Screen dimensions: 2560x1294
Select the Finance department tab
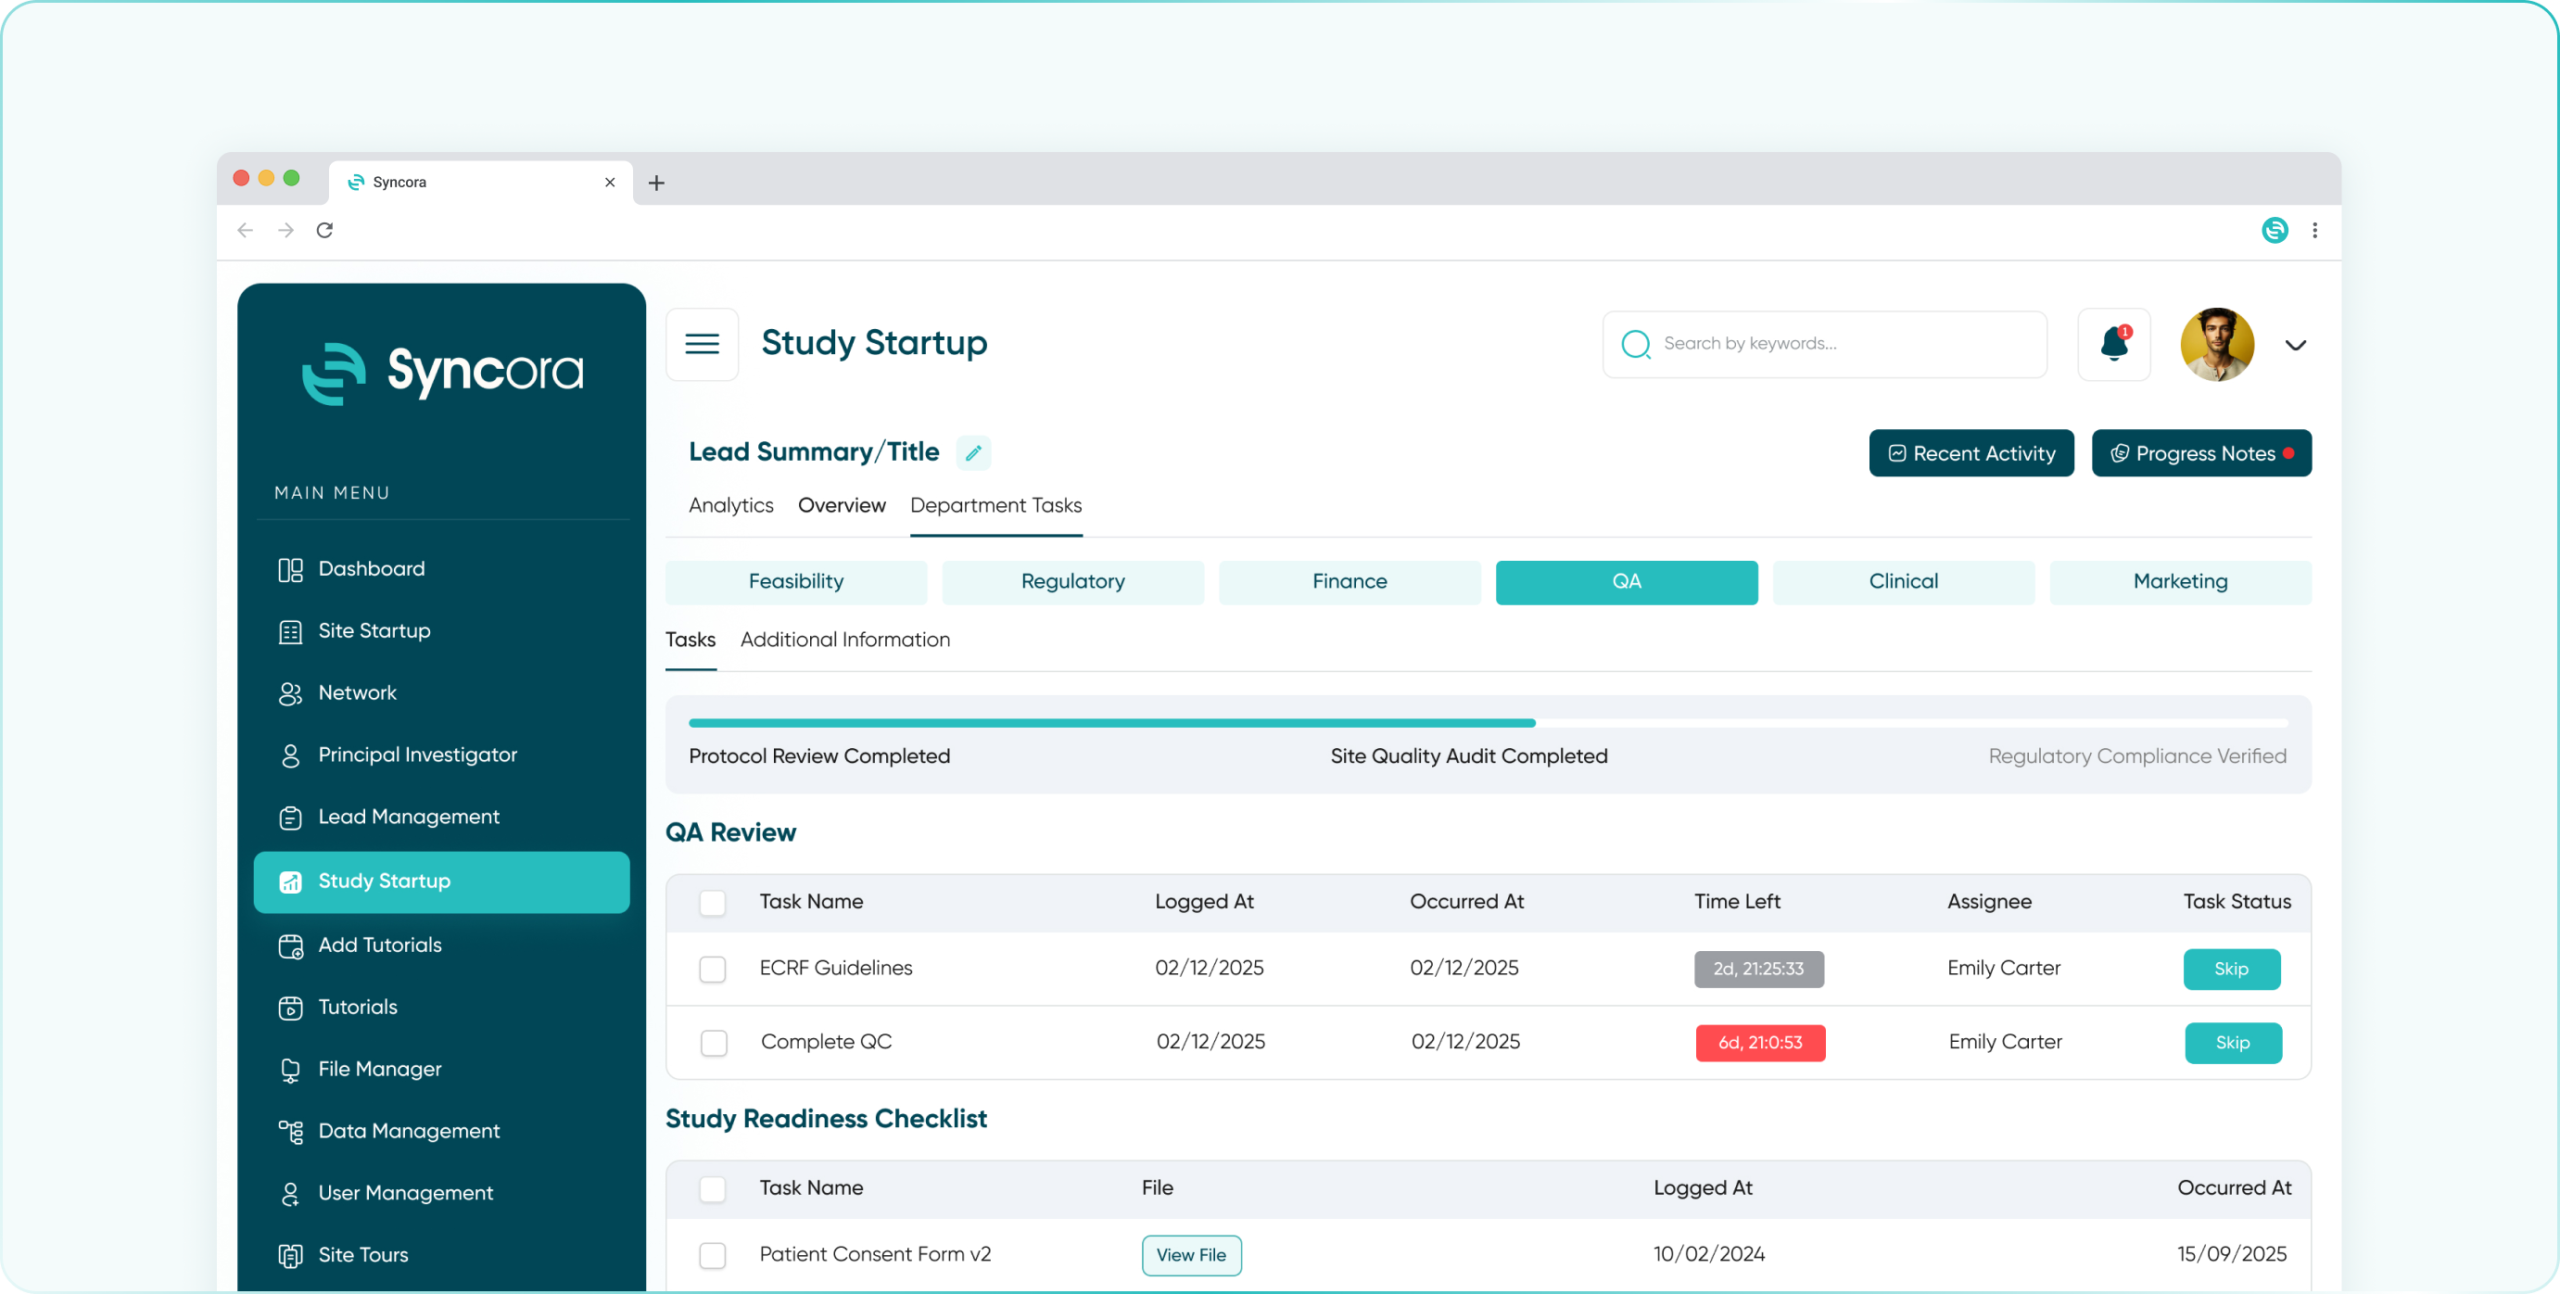[x=1350, y=582]
